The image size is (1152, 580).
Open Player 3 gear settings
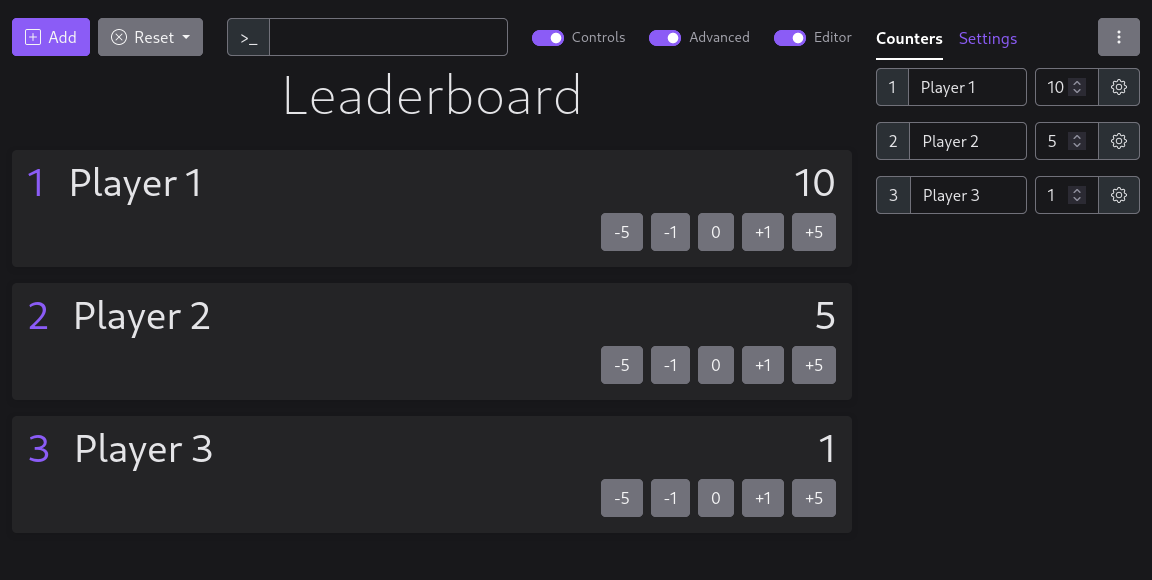click(1119, 195)
